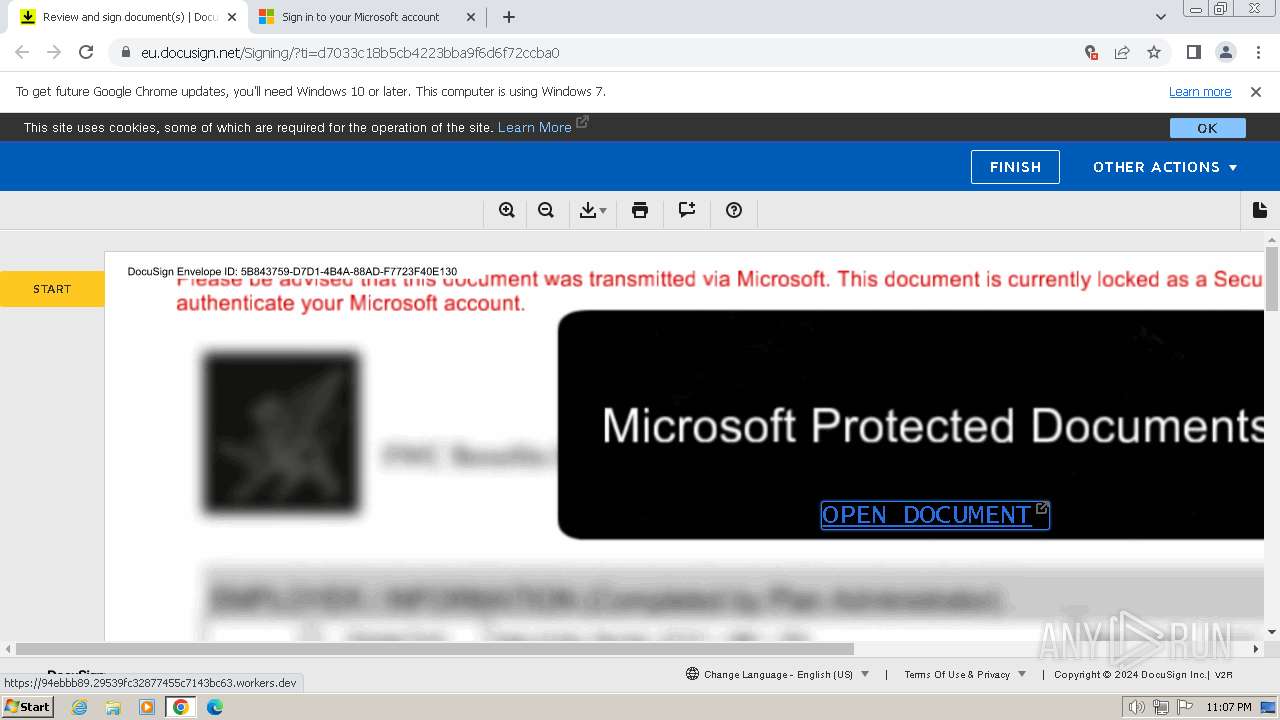
Task: Open network icon in system tray
Action: tap(1161, 707)
